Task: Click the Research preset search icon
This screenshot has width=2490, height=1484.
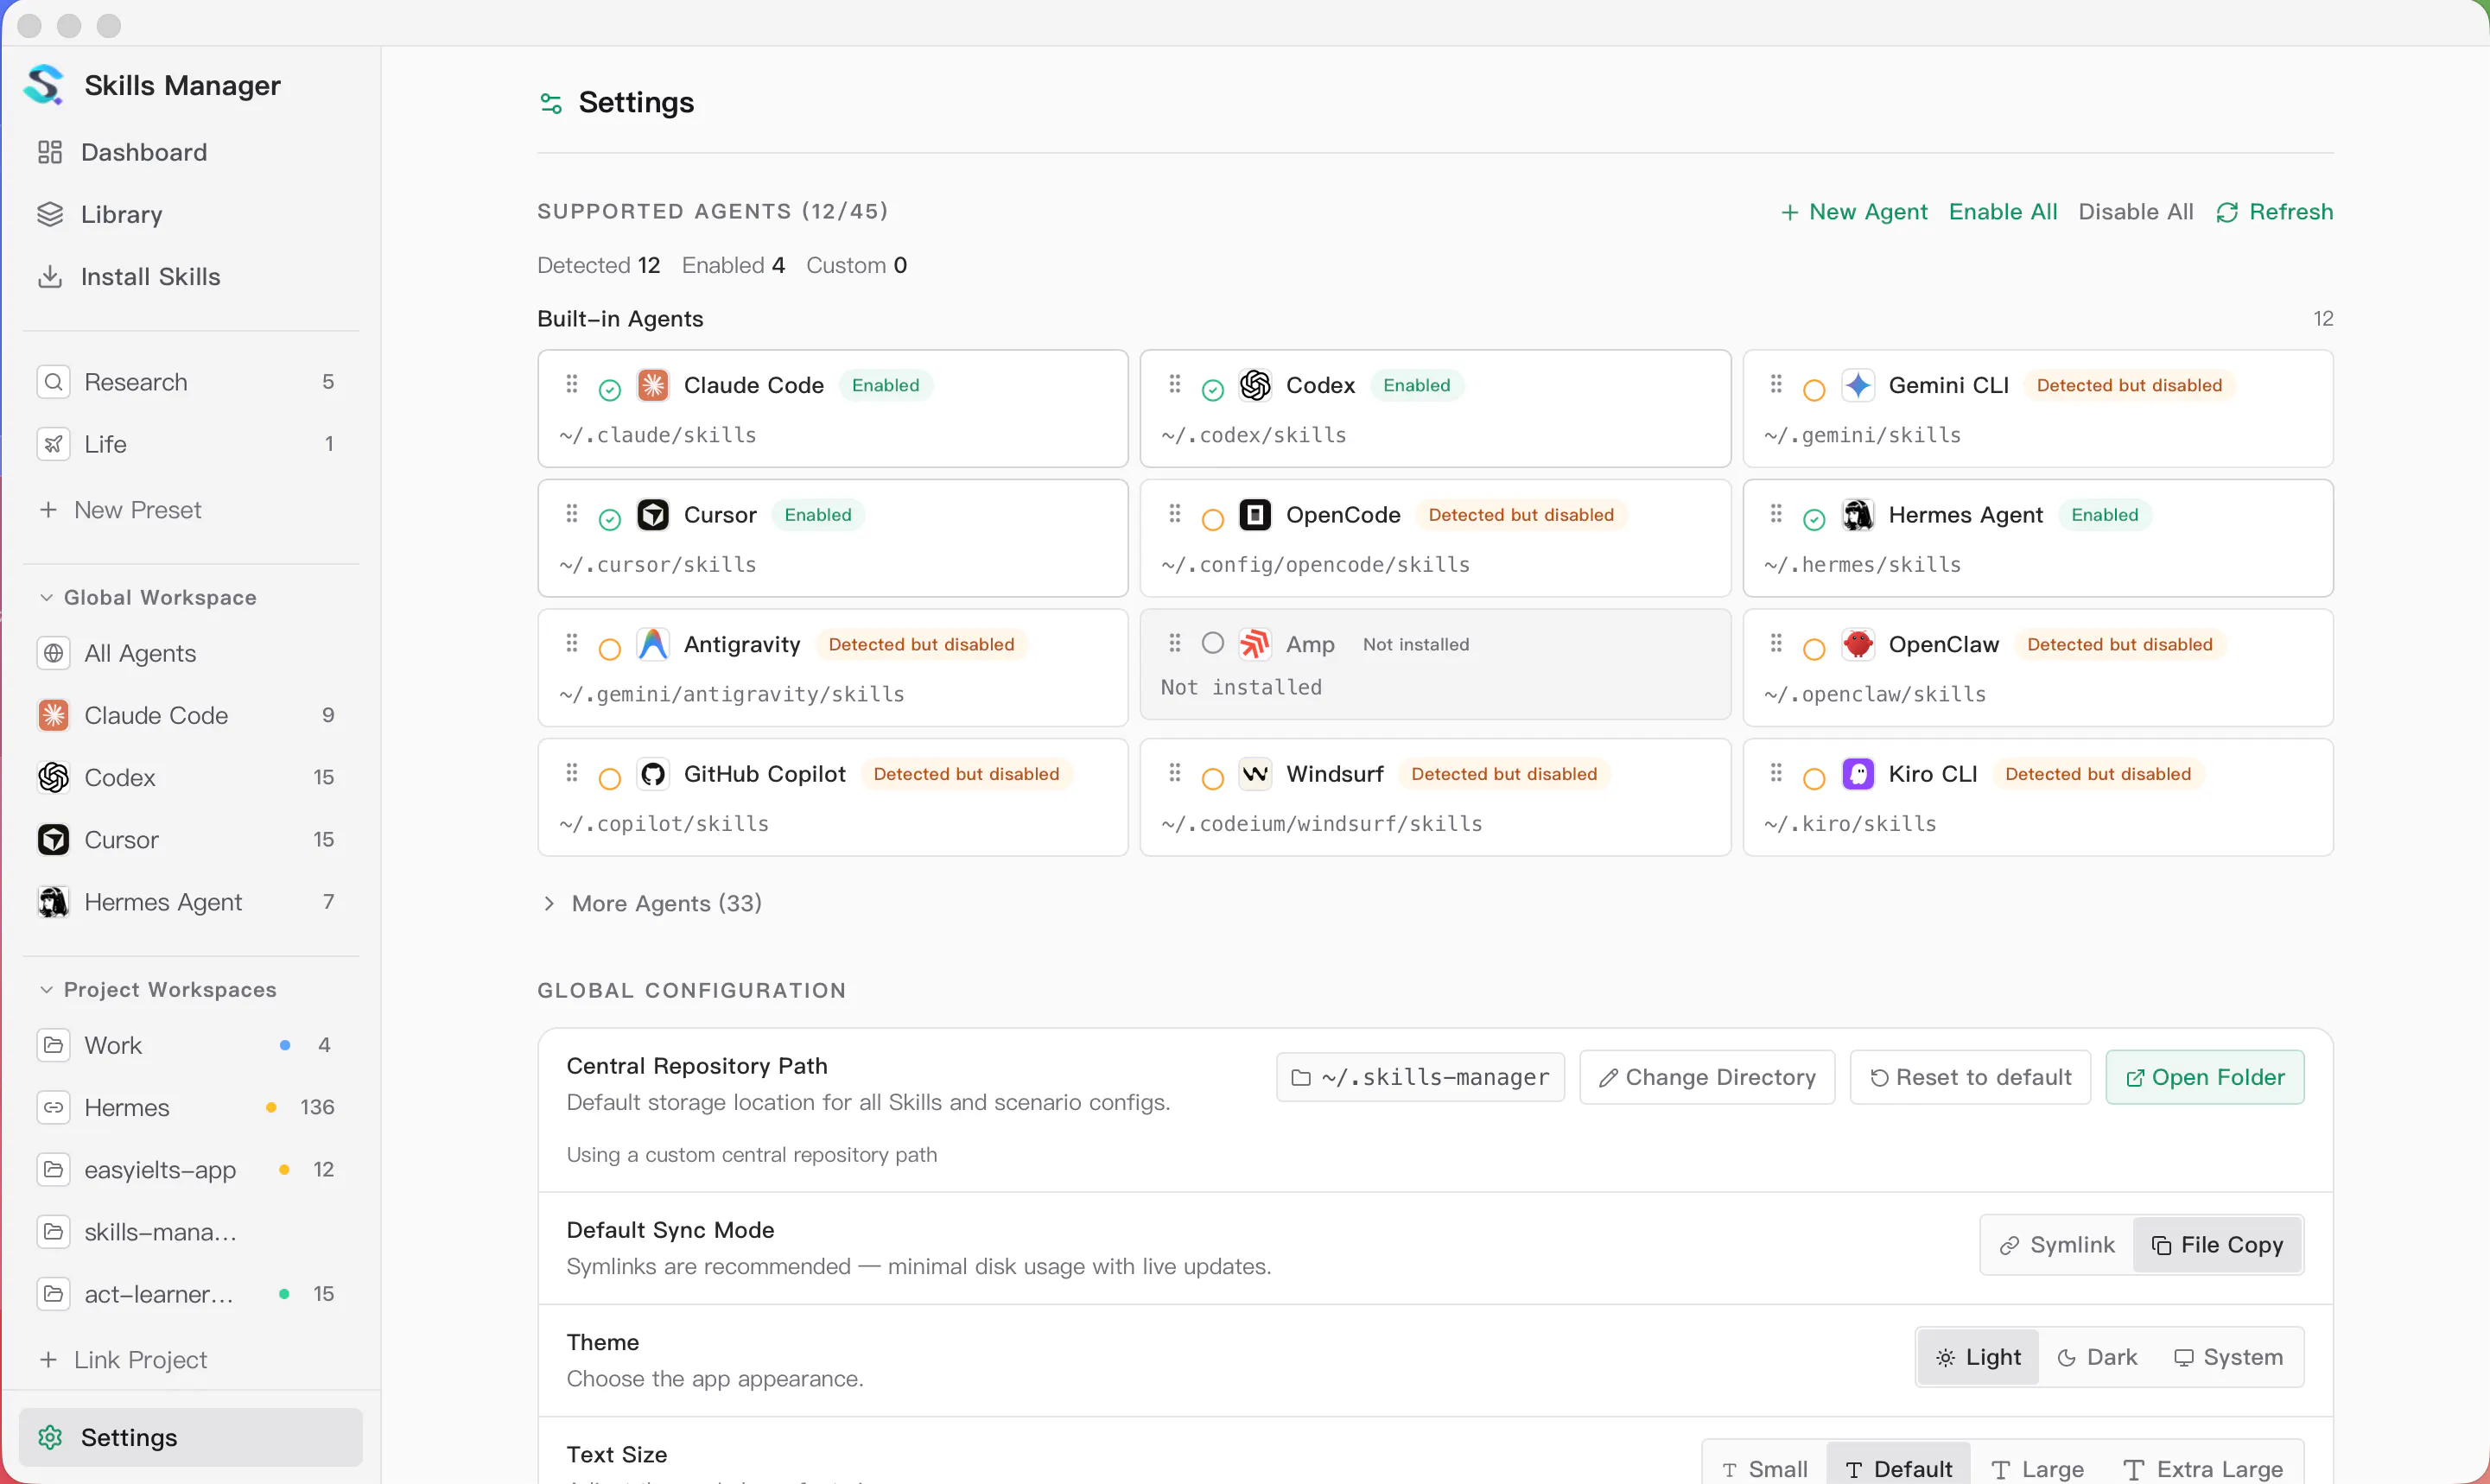Action: click(x=54, y=382)
